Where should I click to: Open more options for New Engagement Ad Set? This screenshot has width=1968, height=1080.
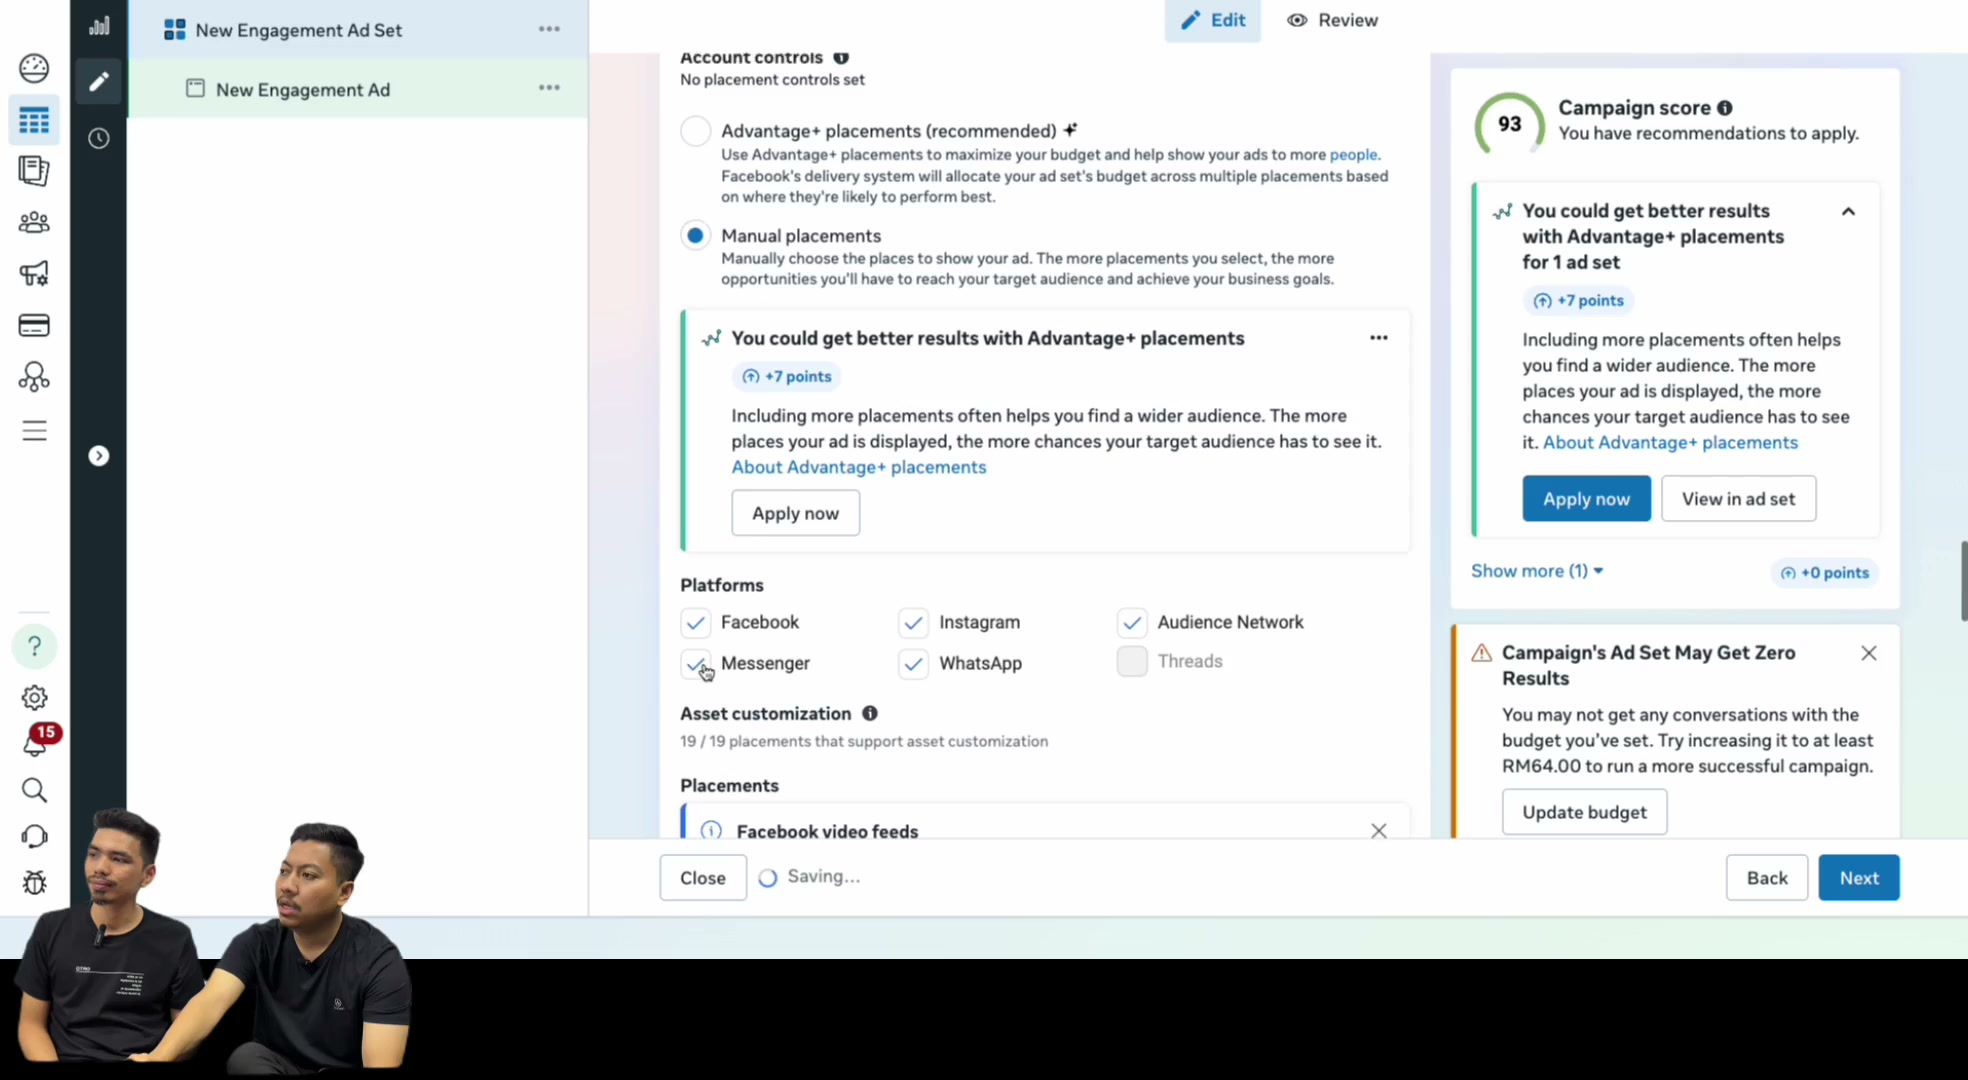click(x=549, y=29)
